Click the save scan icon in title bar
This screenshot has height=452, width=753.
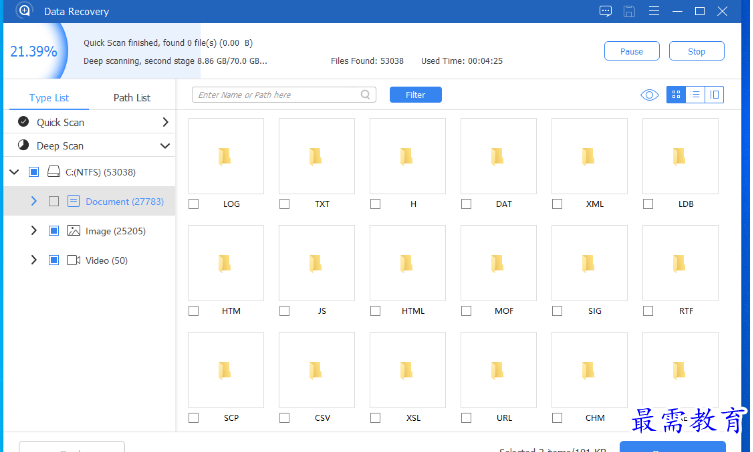tap(629, 11)
